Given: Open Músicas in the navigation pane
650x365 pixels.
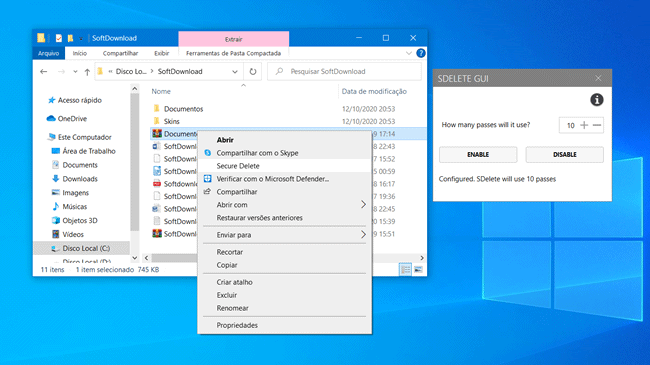Looking at the screenshot, I should [x=75, y=207].
